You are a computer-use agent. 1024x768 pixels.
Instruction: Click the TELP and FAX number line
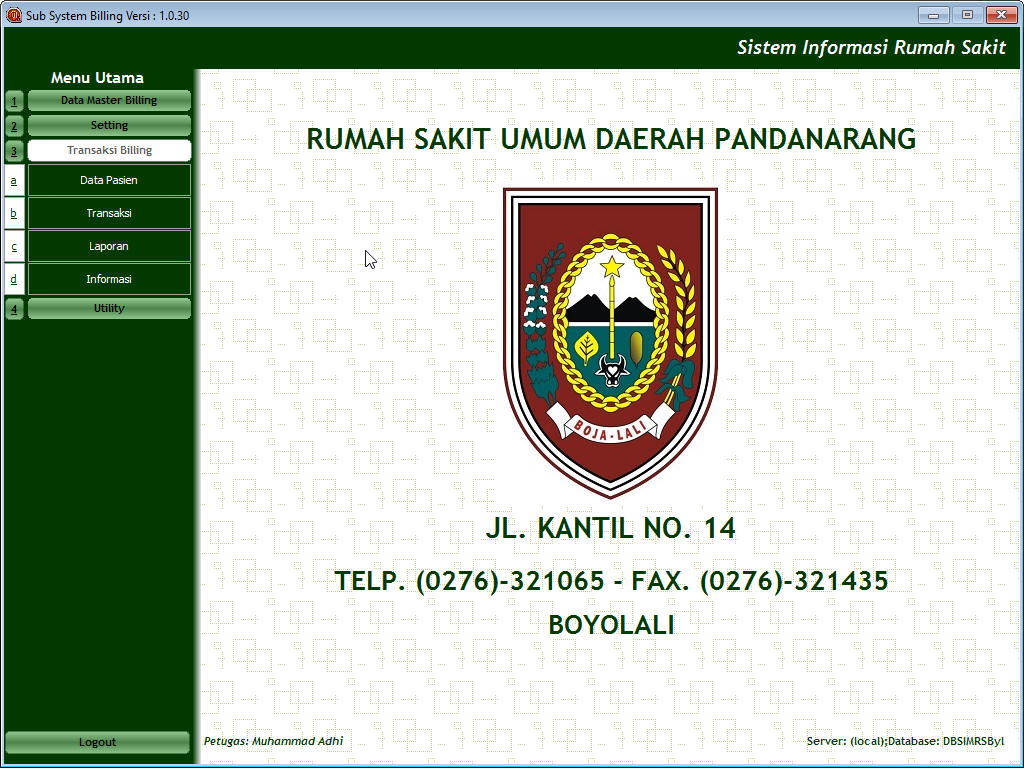coord(611,581)
